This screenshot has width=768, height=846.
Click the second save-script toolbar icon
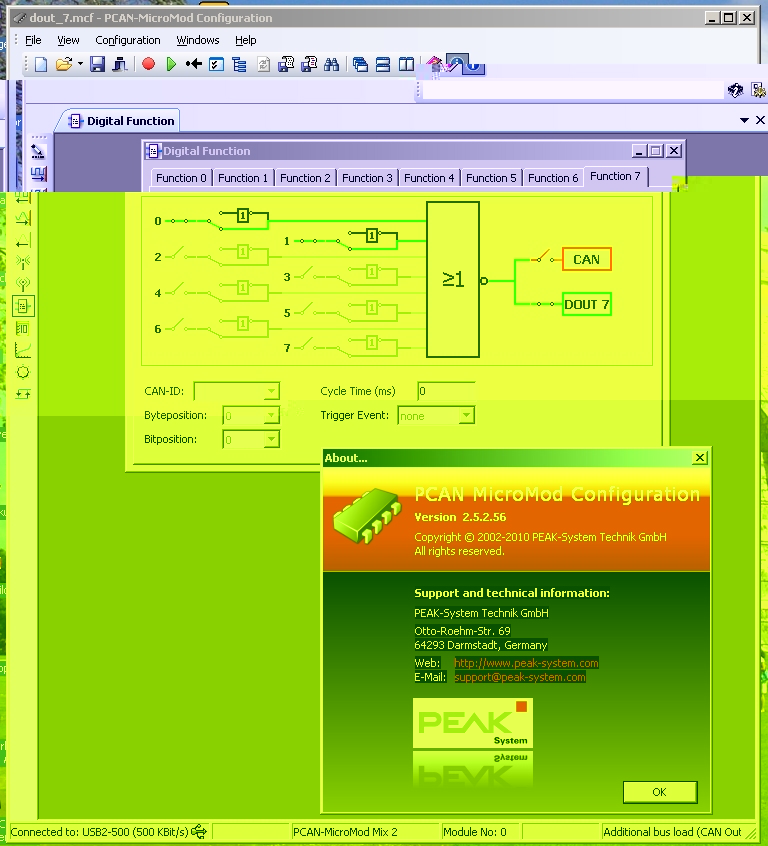click(309, 65)
